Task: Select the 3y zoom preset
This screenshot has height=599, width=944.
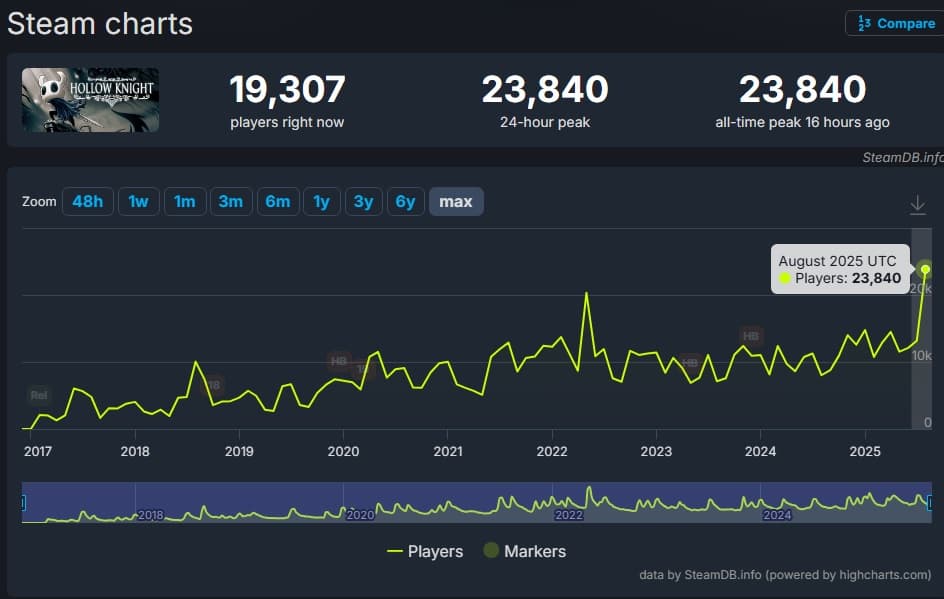Action: tap(363, 201)
